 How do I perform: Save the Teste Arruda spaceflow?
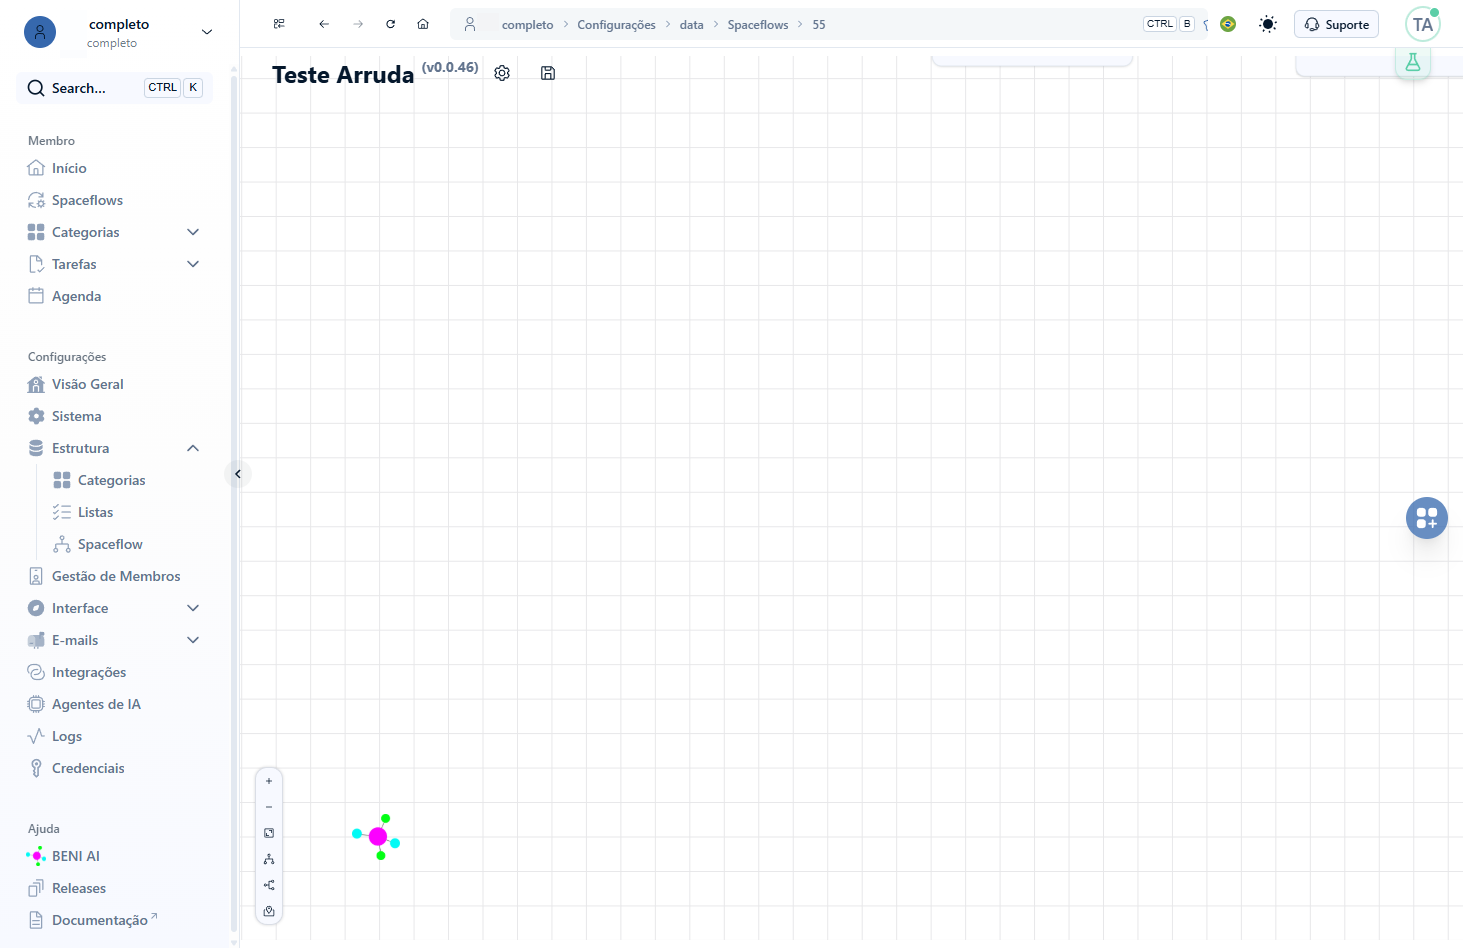click(548, 73)
